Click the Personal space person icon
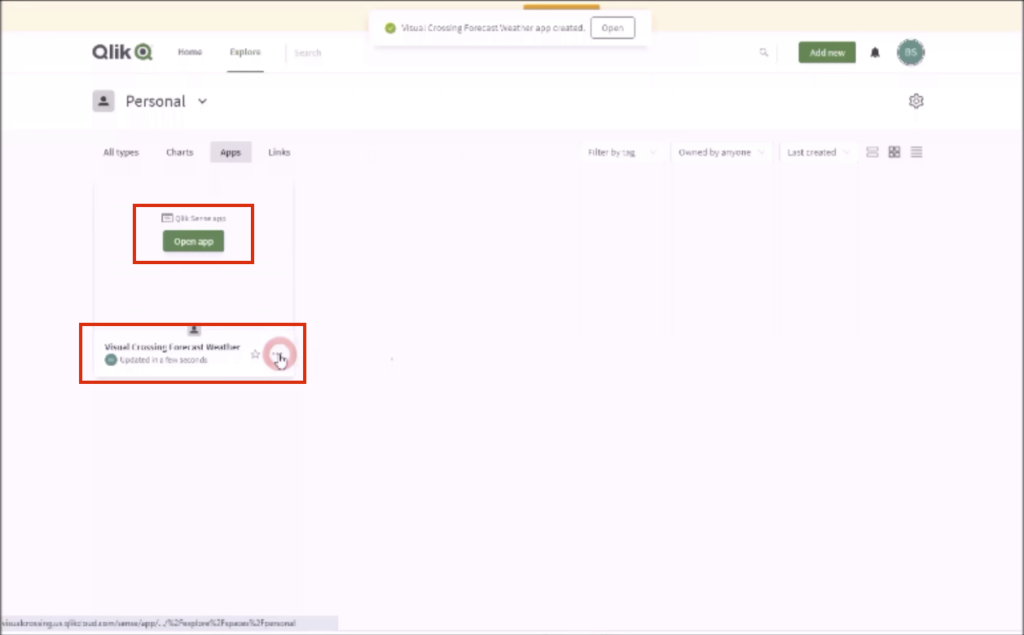The image size is (1024, 635). tap(103, 101)
